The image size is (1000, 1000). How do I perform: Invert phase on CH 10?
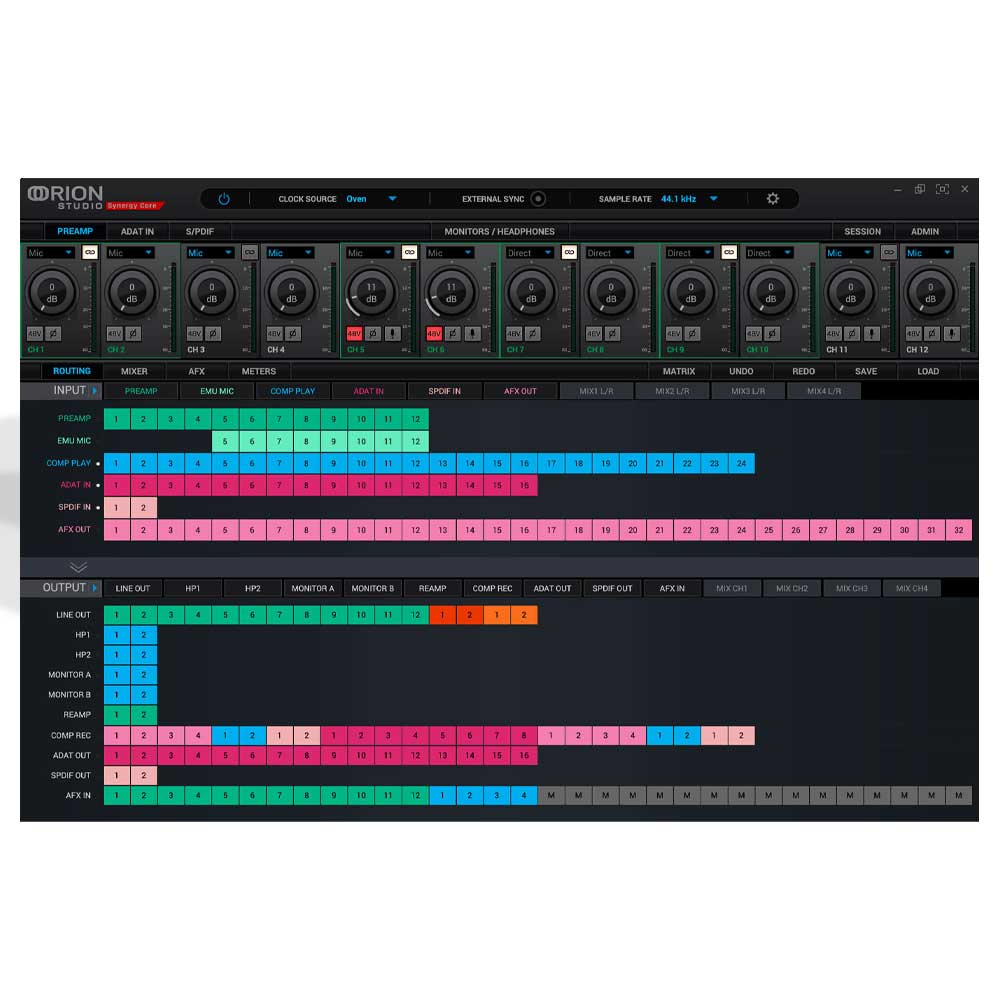tap(772, 334)
